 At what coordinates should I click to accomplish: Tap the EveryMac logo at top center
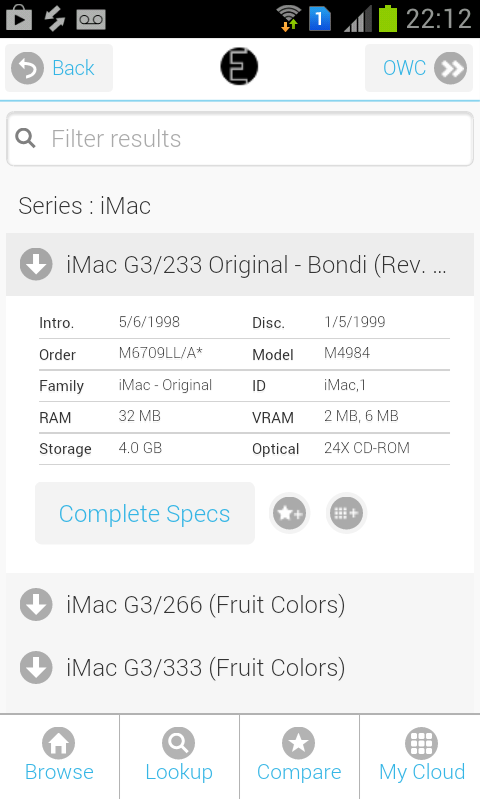[239, 66]
